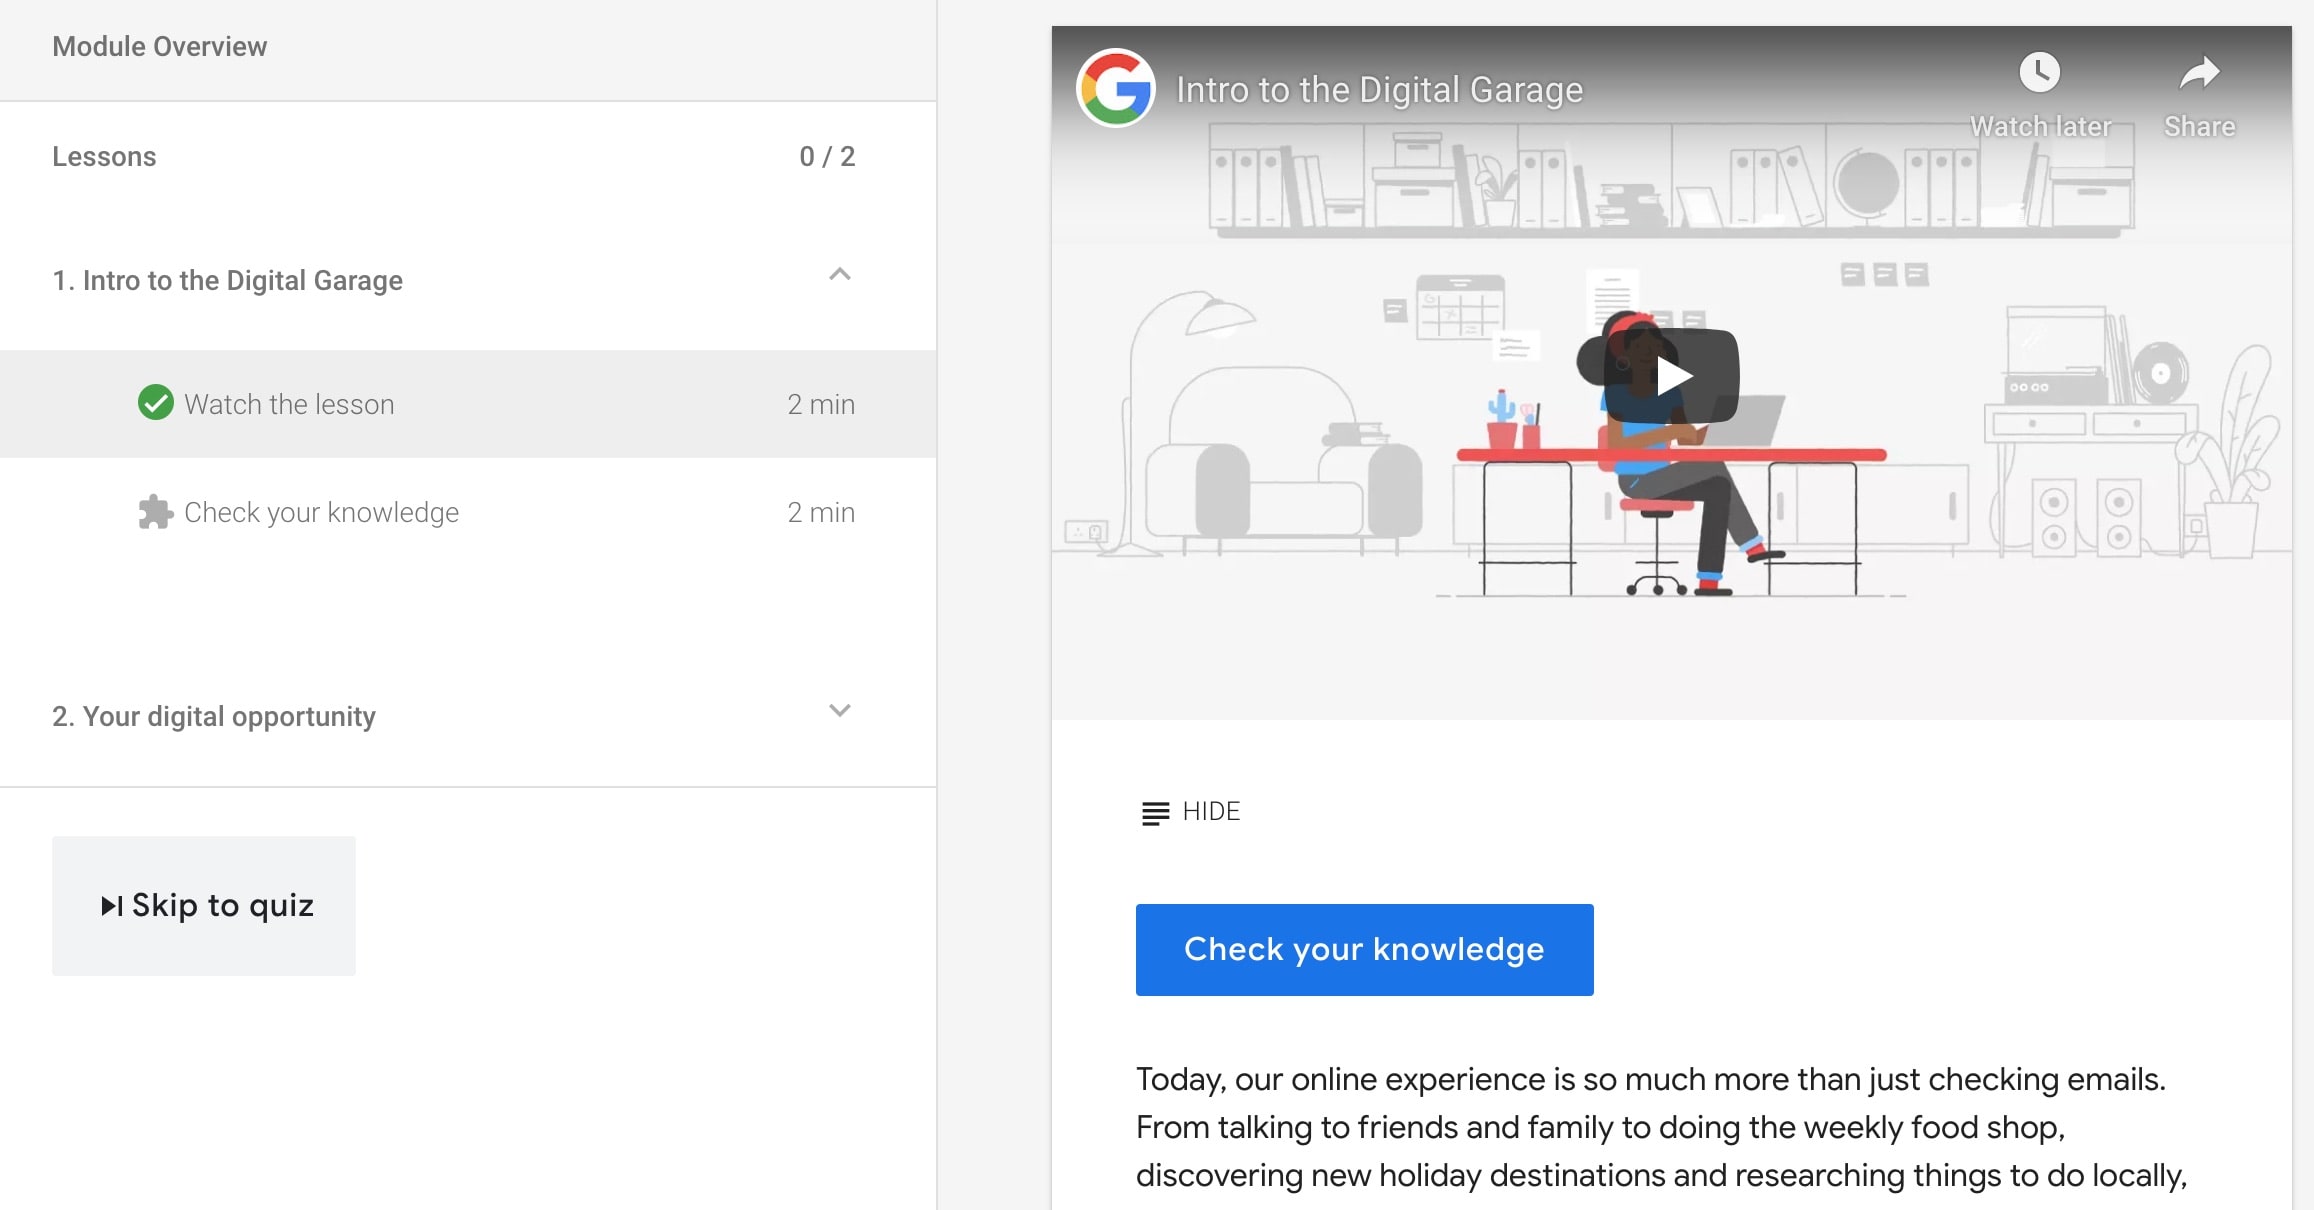
Task: Click the Watch later clock icon
Action: 2039,72
